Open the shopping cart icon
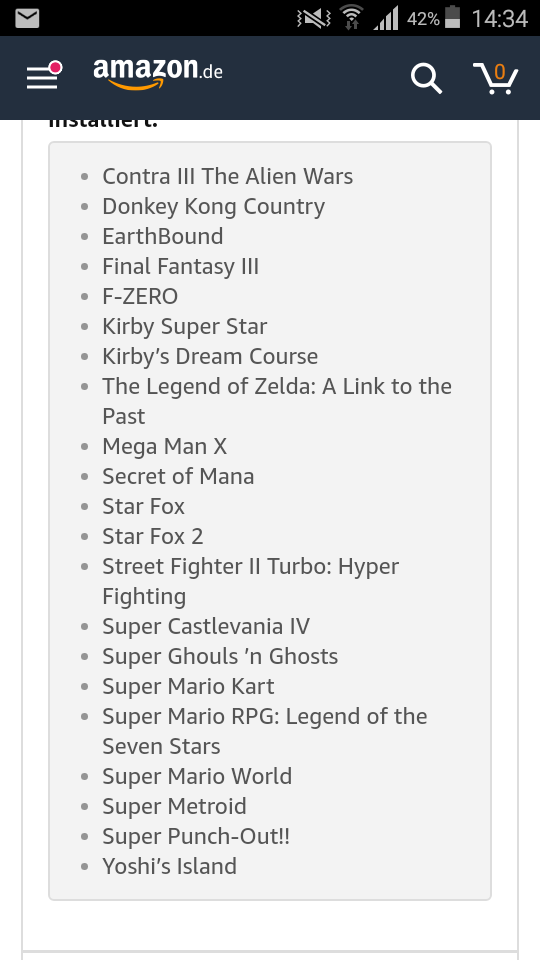This screenshot has height=960, width=540. pos(496,78)
